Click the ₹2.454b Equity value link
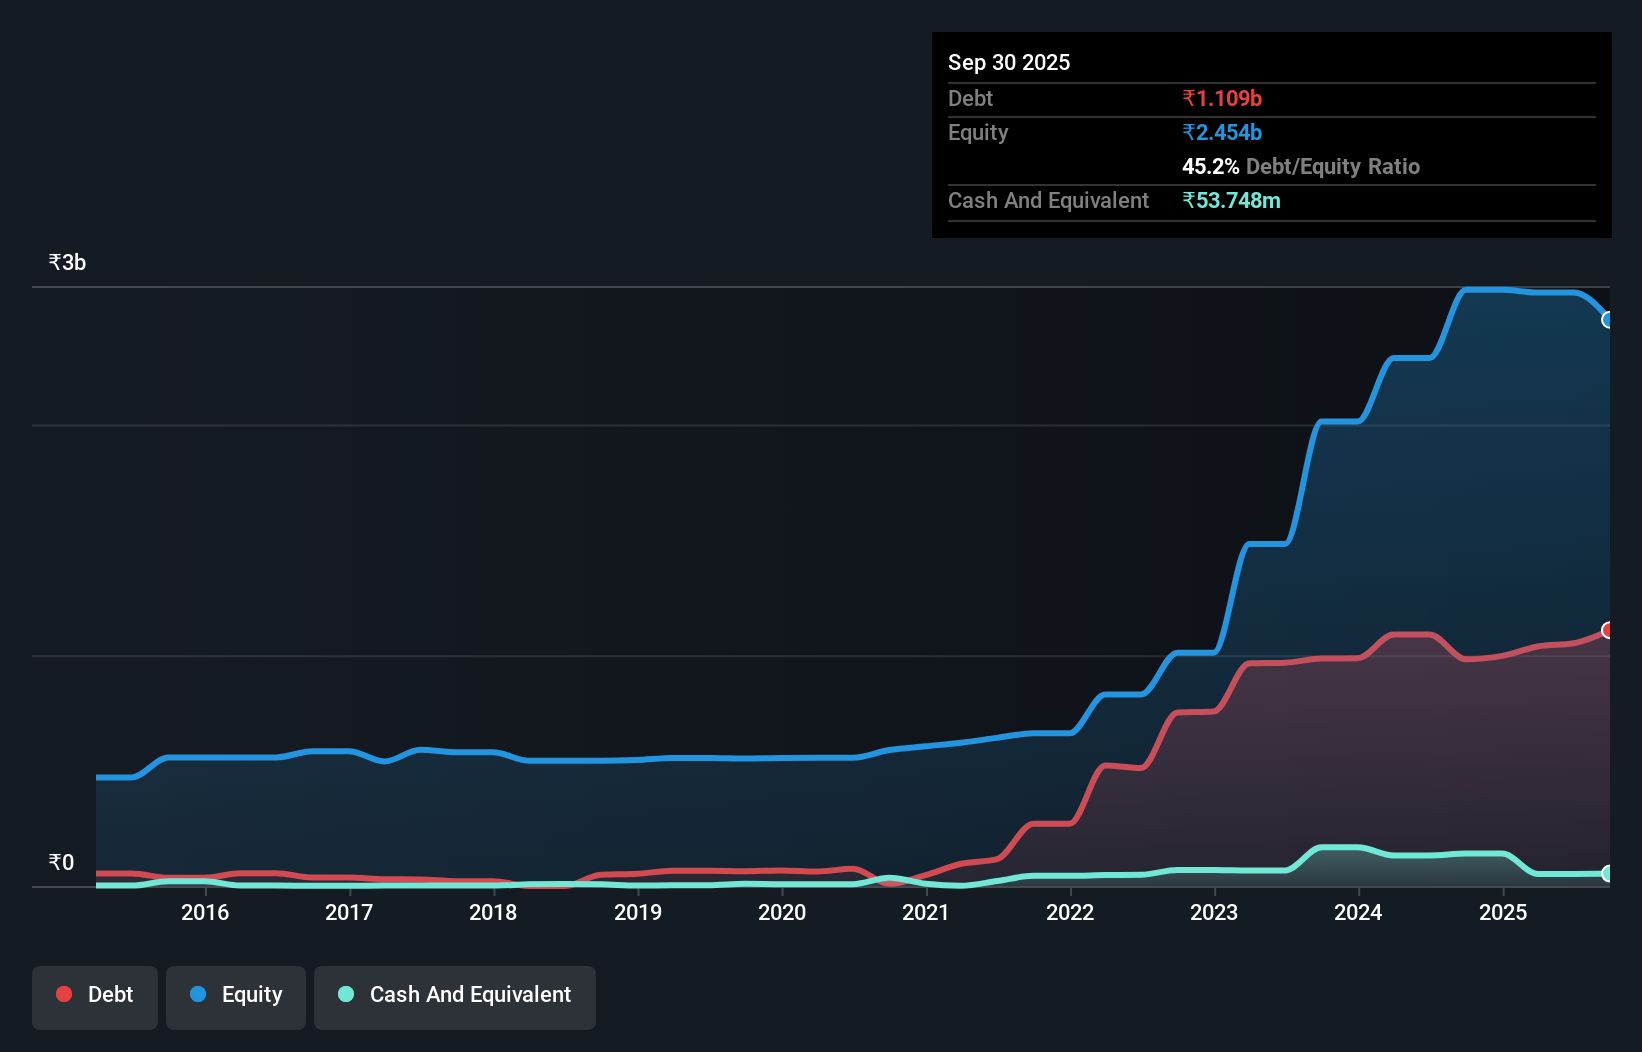This screenshot has height=1052, width=1642. coord(1222,132)
